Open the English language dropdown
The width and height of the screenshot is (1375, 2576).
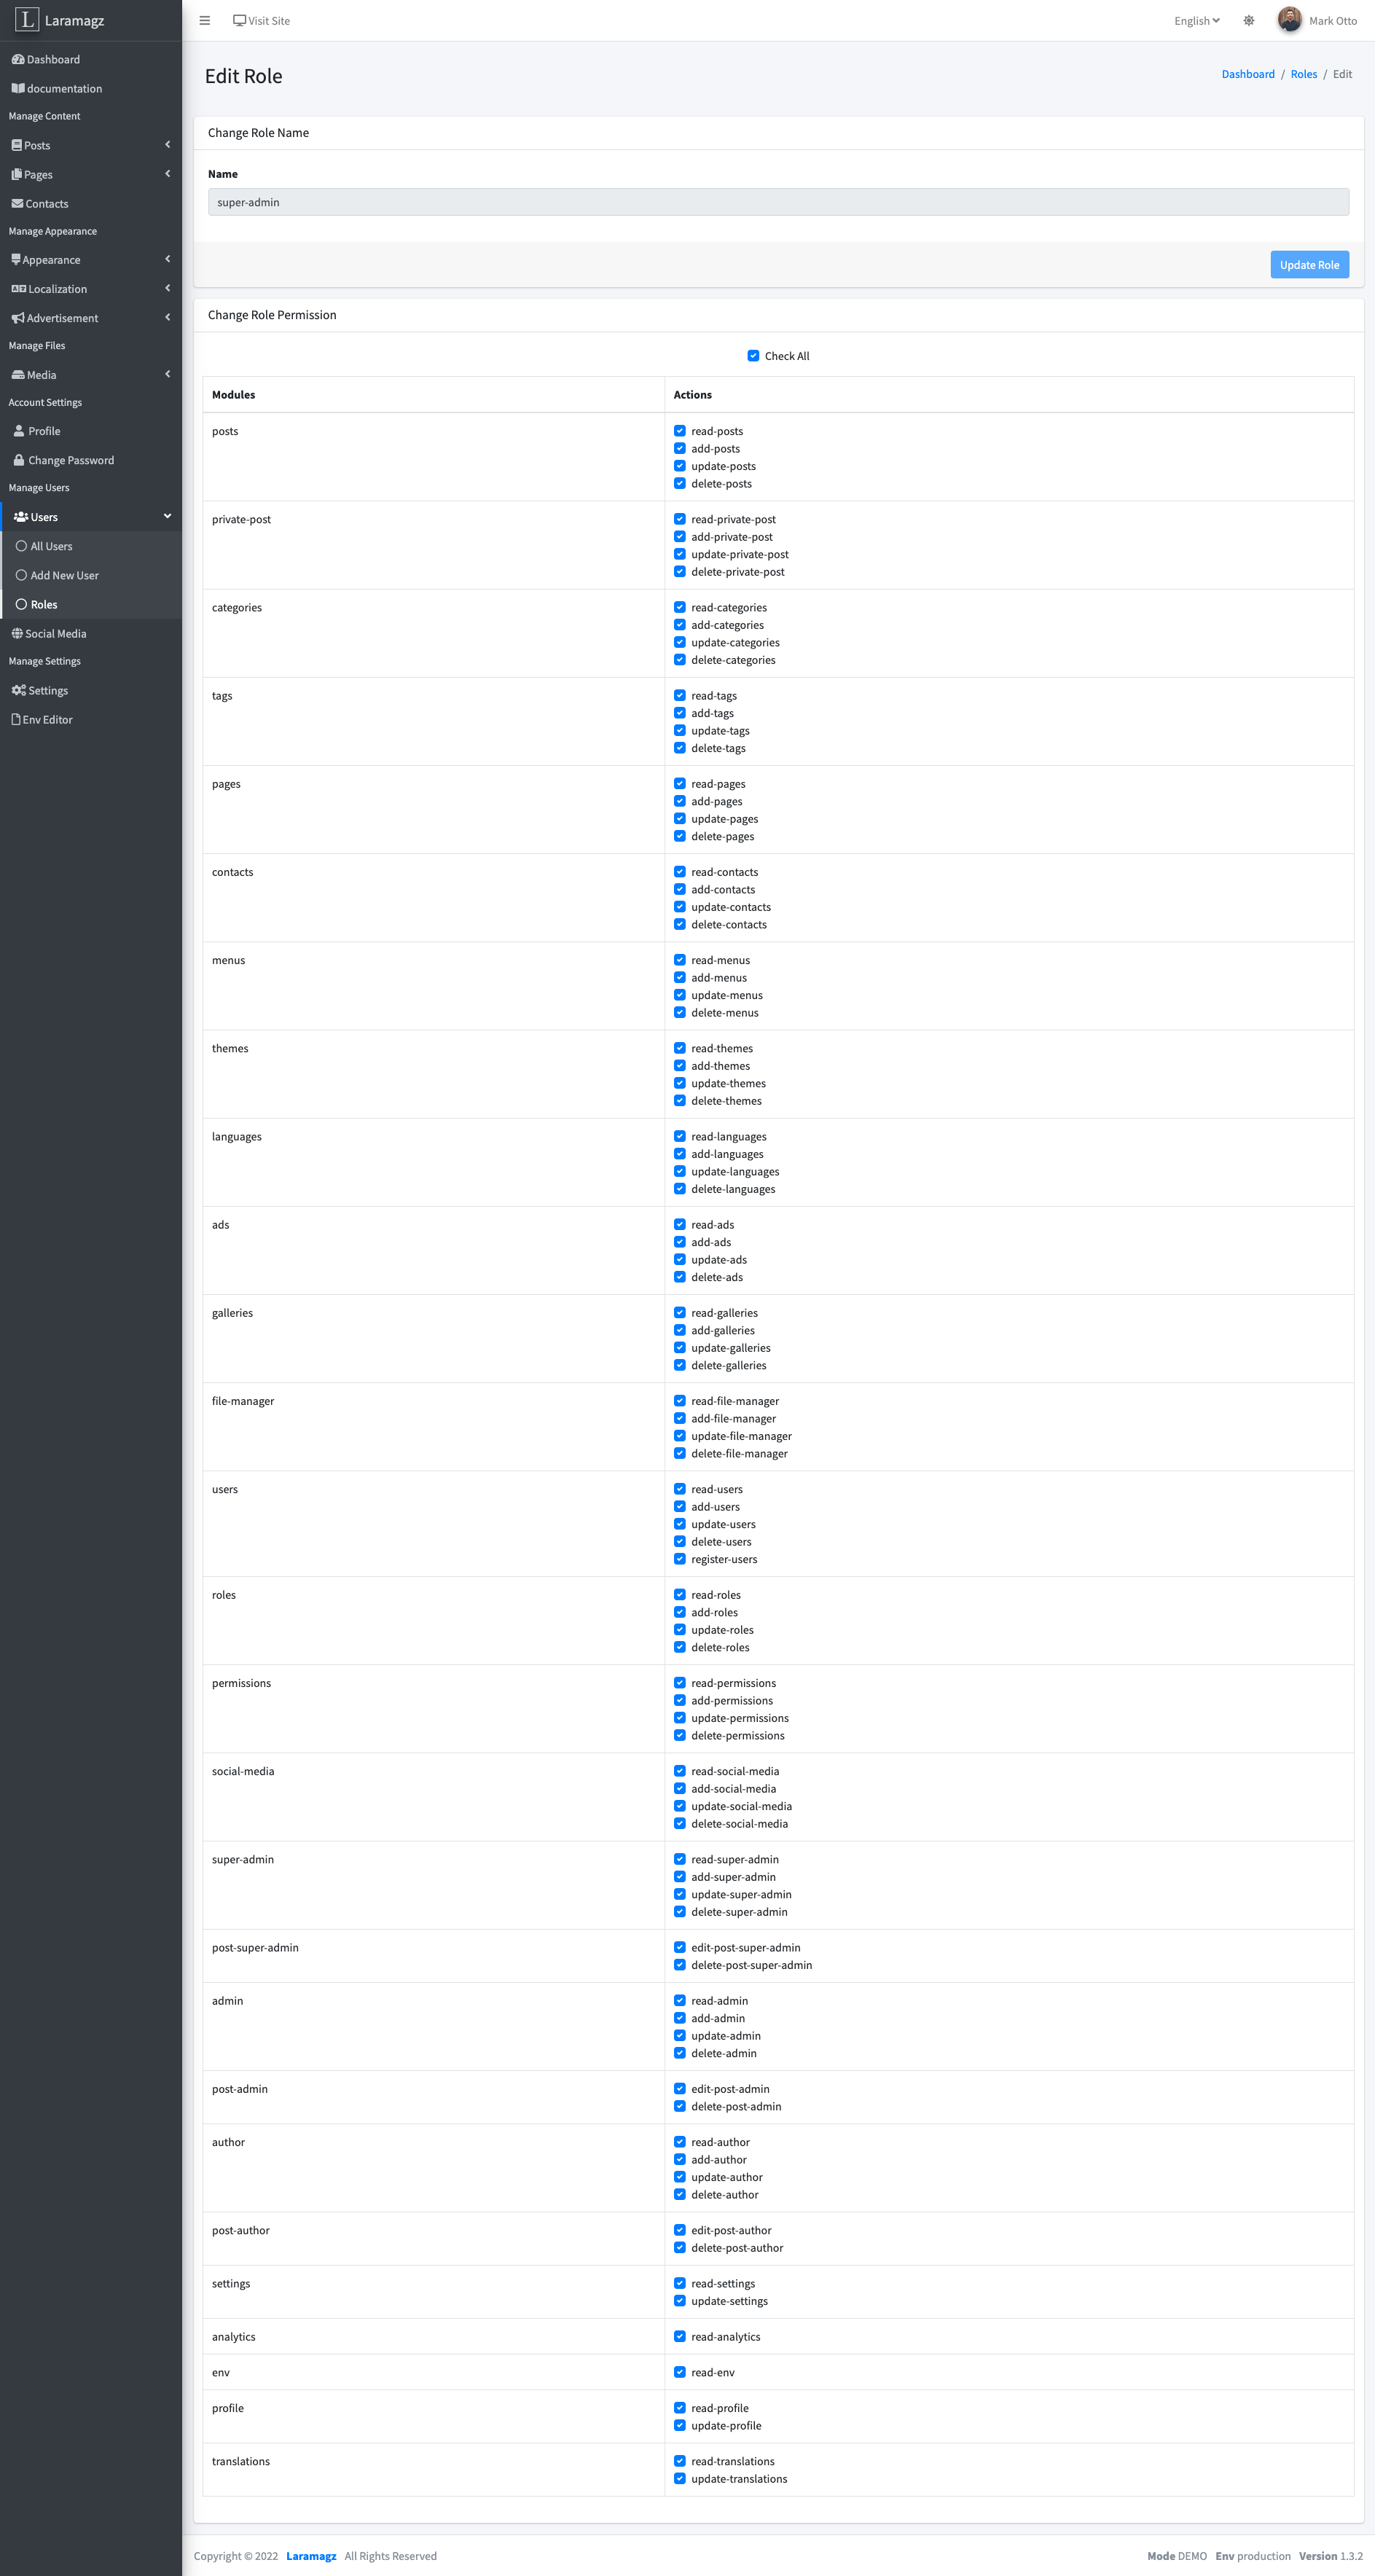[x=1196, y=21]
